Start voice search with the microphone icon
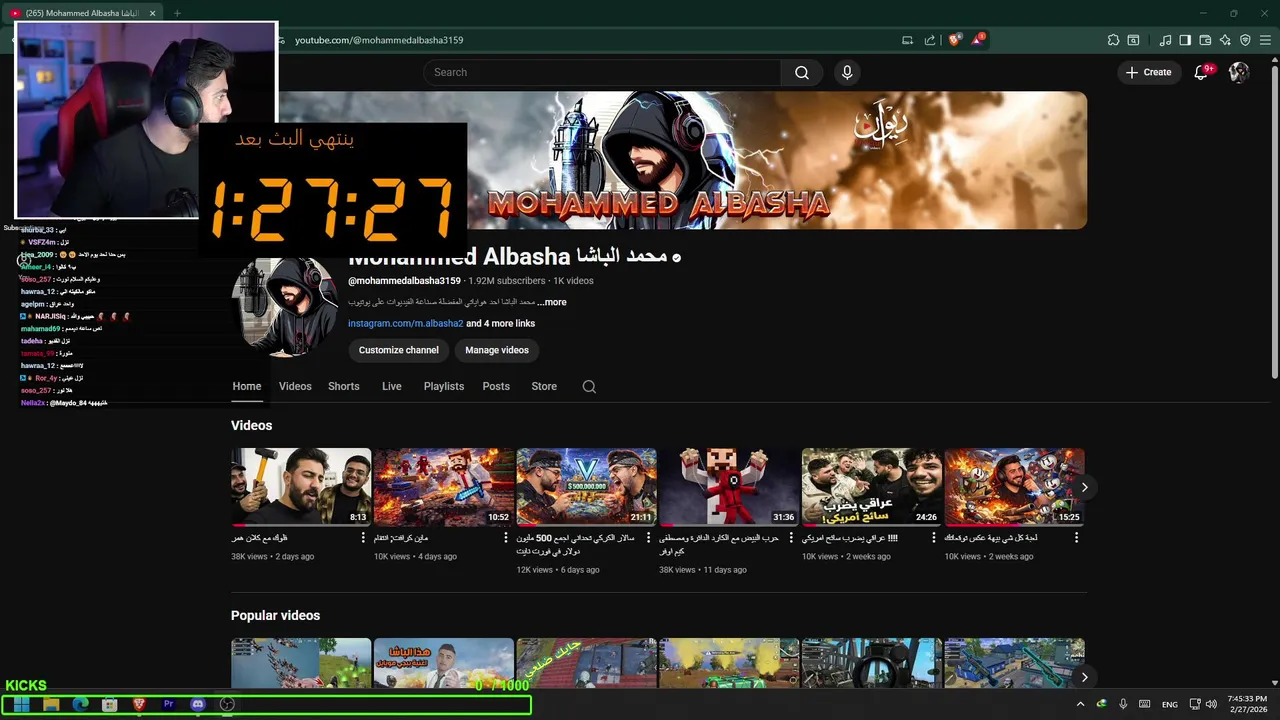 point(847,72)
